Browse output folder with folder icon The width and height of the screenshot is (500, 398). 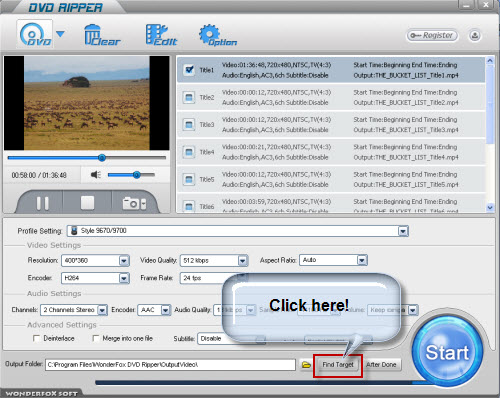(x=306, y=365)
